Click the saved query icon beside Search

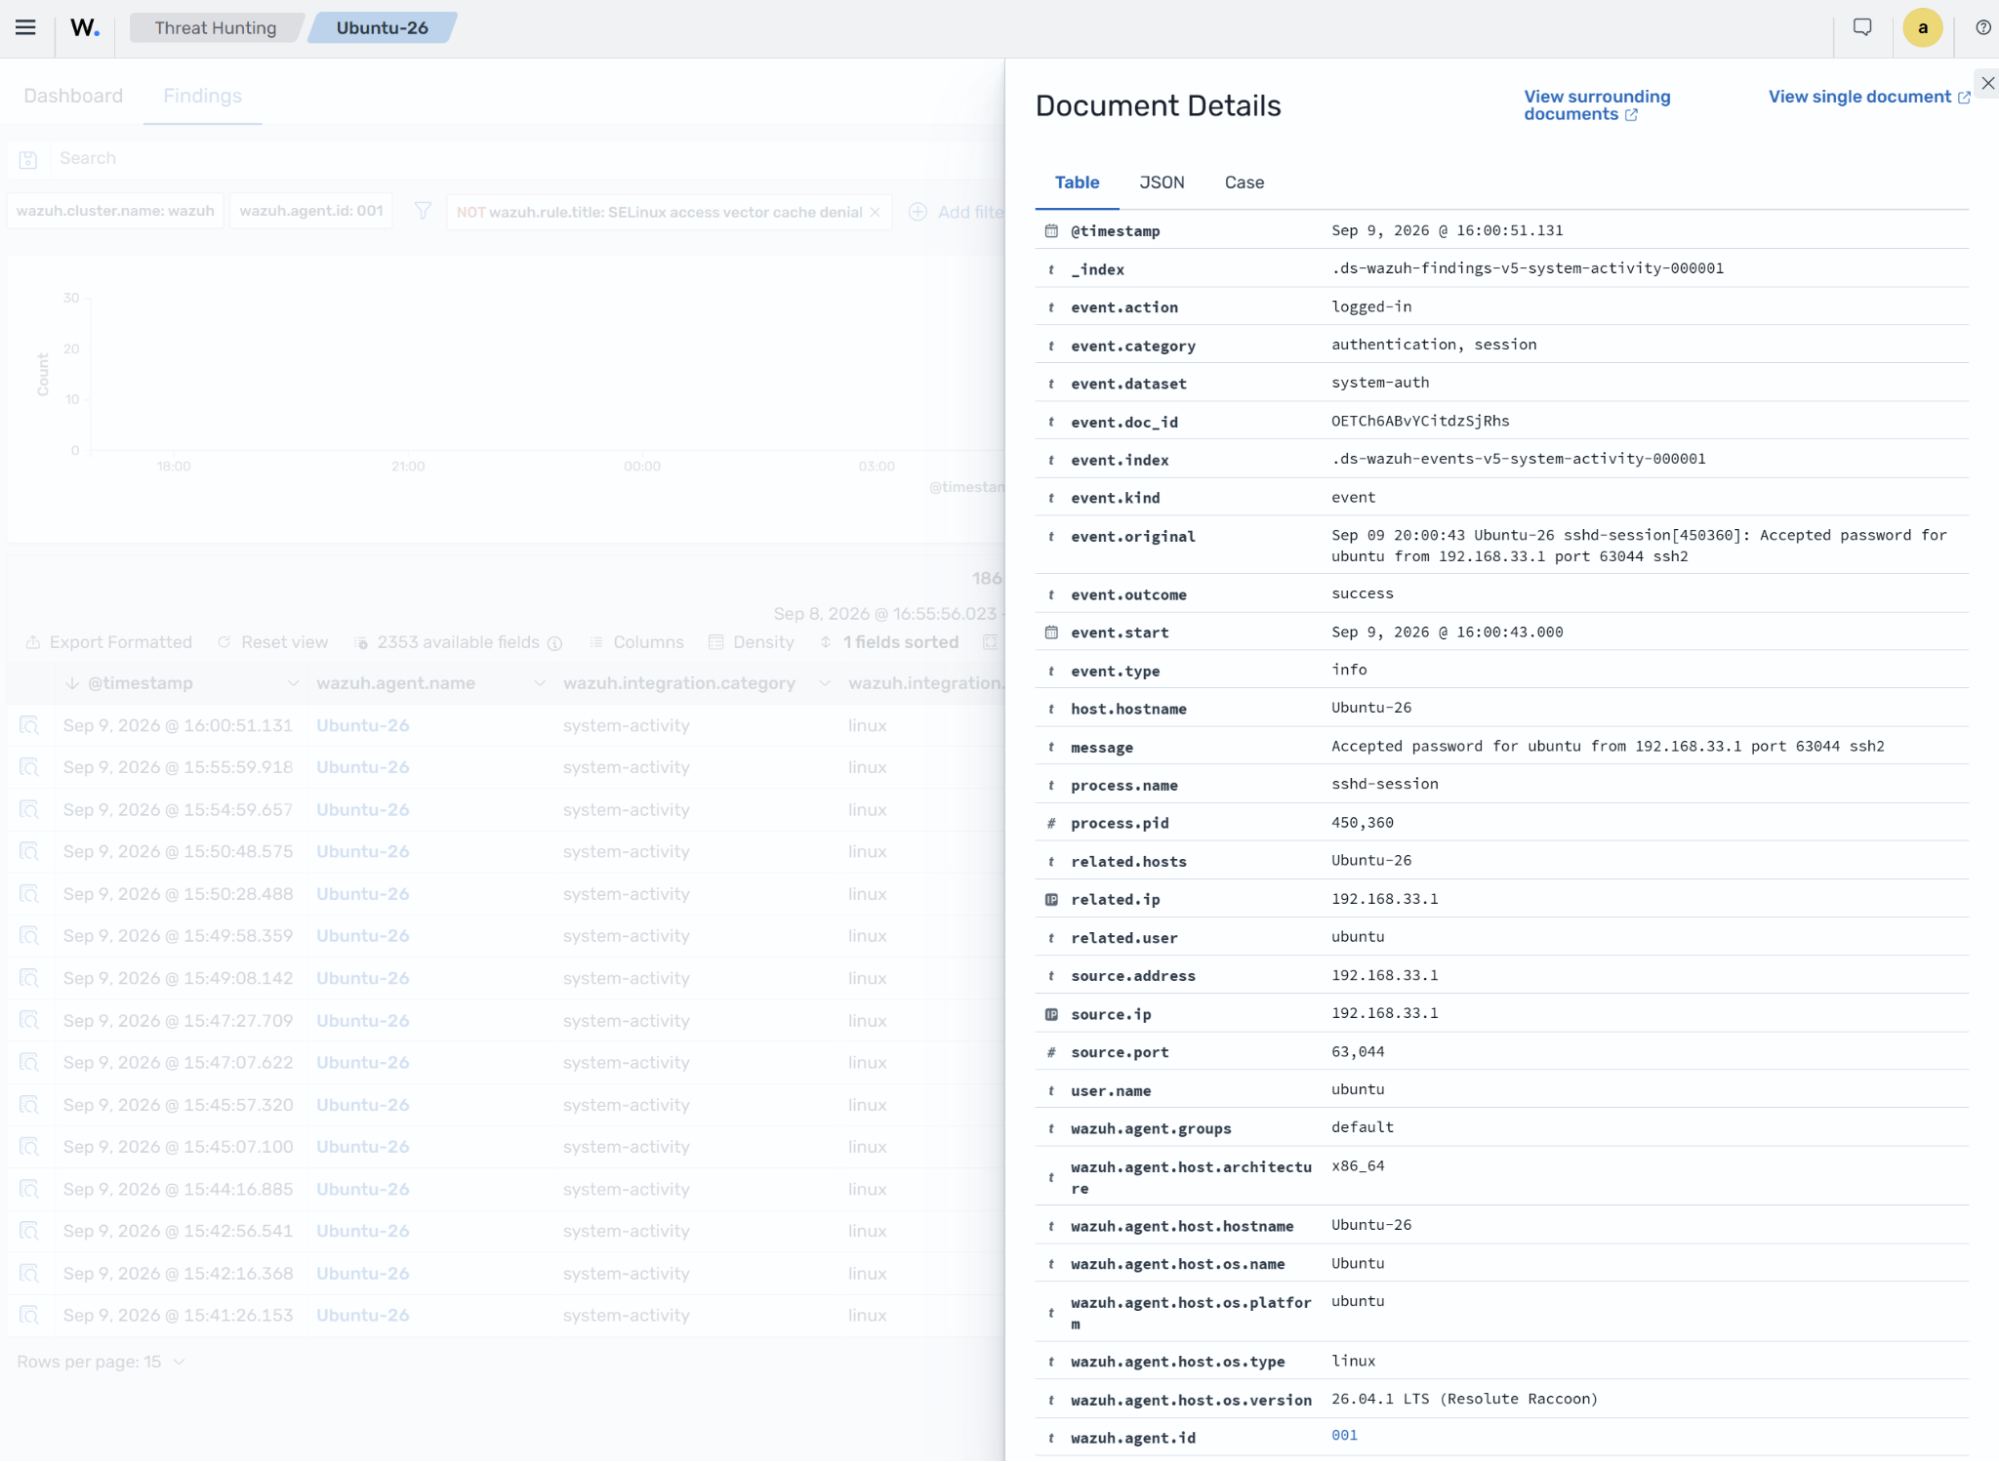pos(28,159)
